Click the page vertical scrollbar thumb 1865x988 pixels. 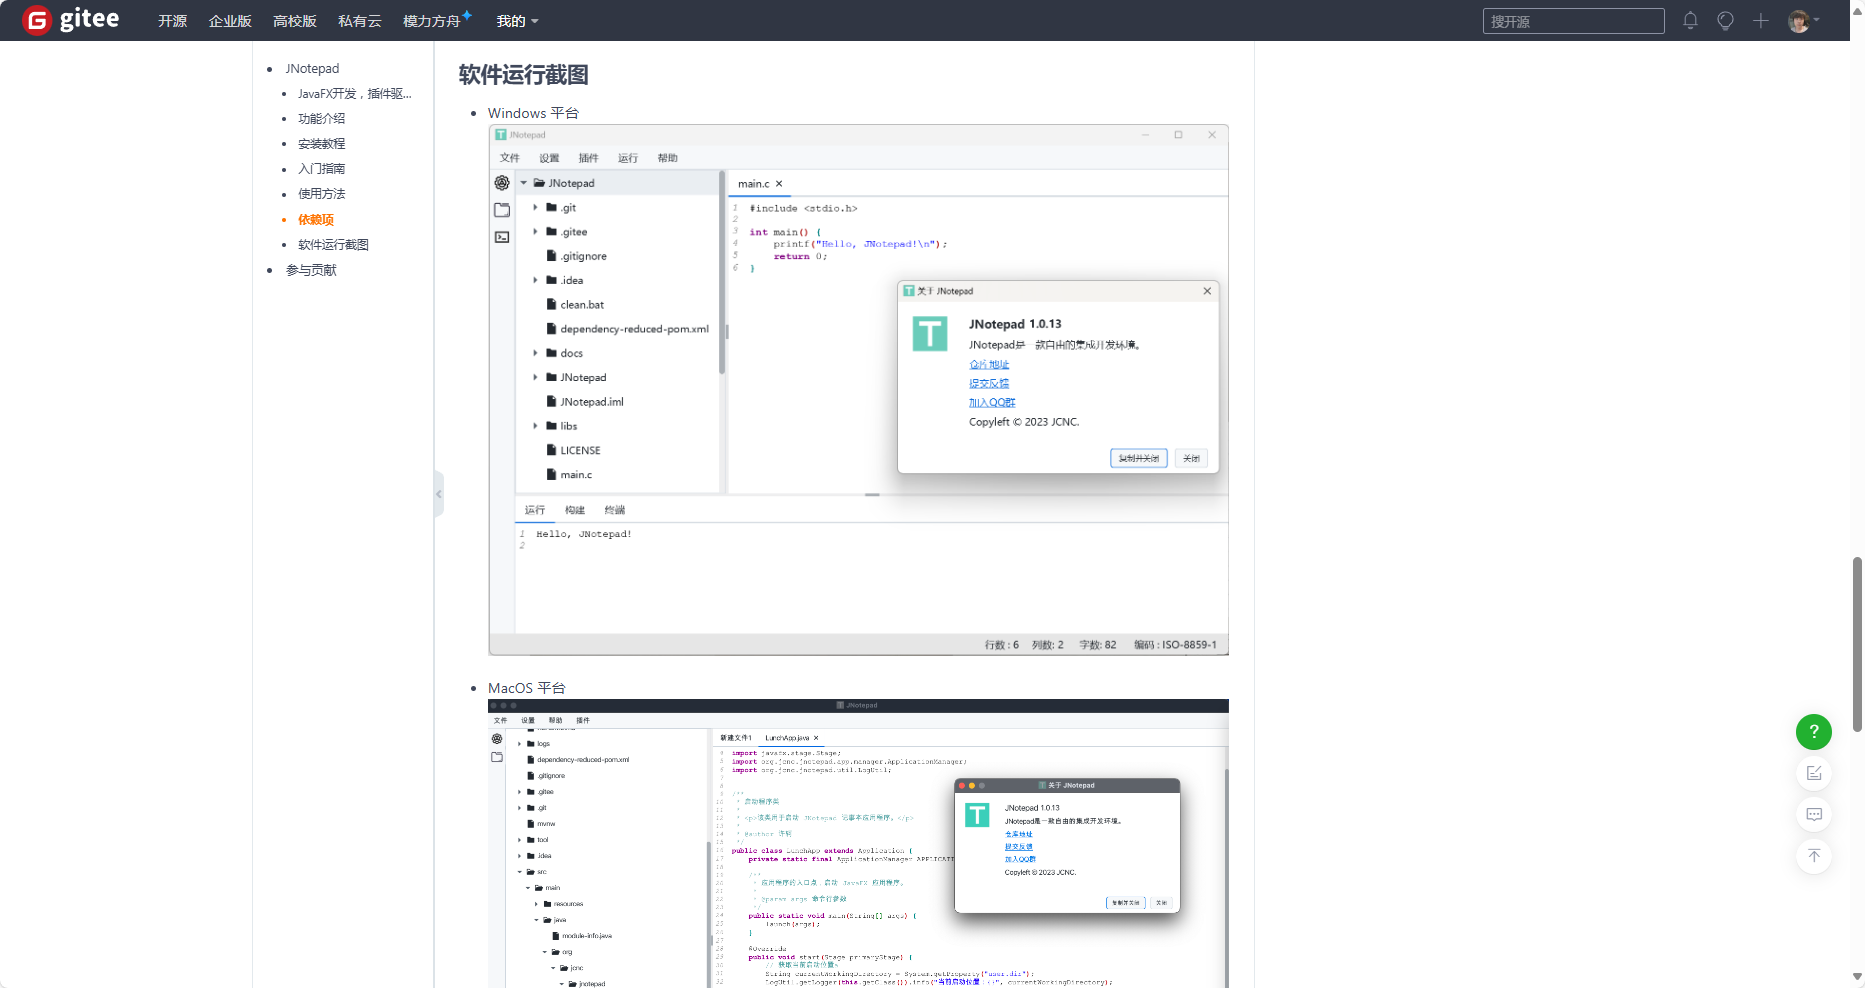coord(1857,644)
